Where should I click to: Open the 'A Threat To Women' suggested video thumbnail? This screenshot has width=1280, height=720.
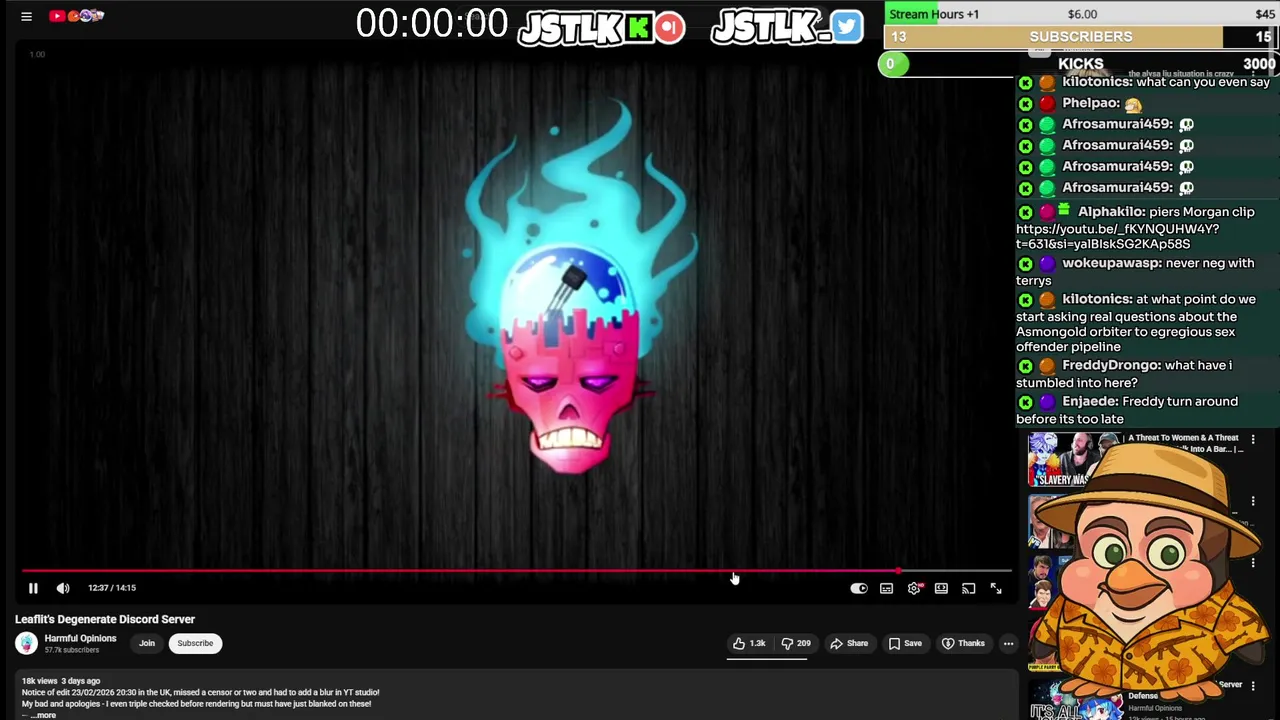pos(1074,460)
